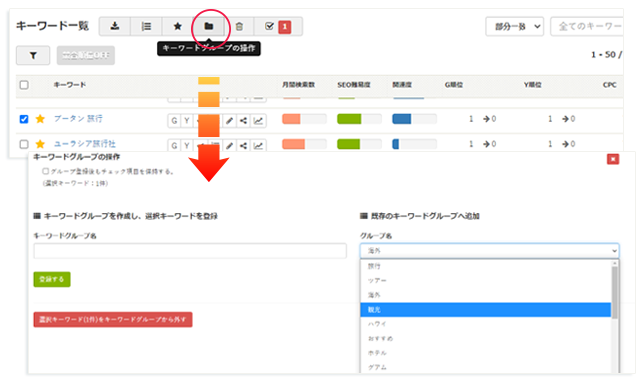Check the ユーラシア旅行社 row checkbox
This screenshot has width=644, height=380.
tap(24, 144)
